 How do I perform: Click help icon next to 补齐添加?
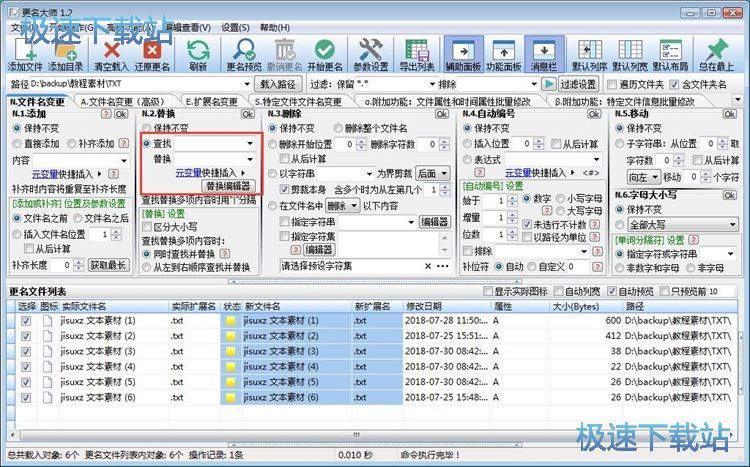tap(123, 143)
